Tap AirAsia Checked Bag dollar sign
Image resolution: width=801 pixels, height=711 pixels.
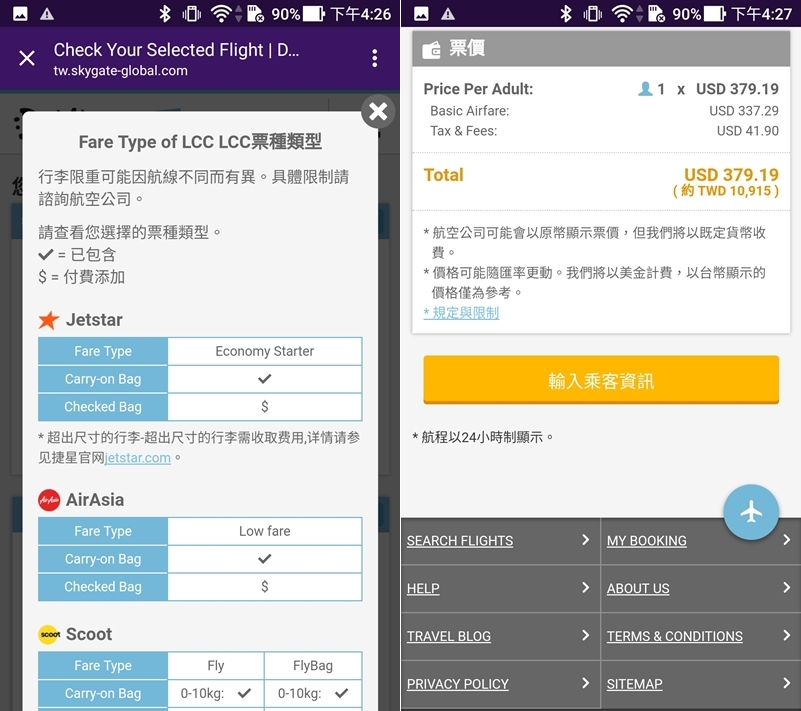(265, 586)
